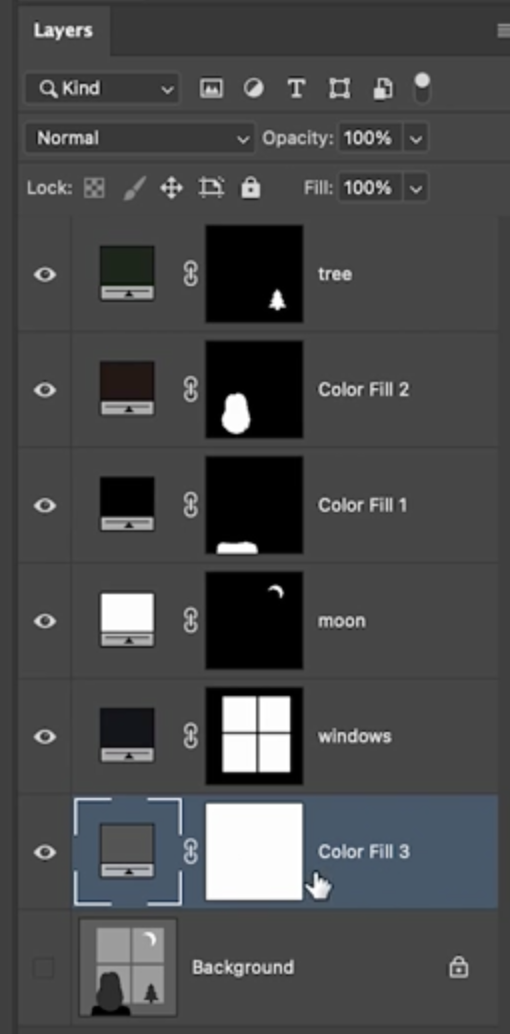Toggle mask link on tree layer
Screen dimensions: 510x1034
[x=191, y=274]
